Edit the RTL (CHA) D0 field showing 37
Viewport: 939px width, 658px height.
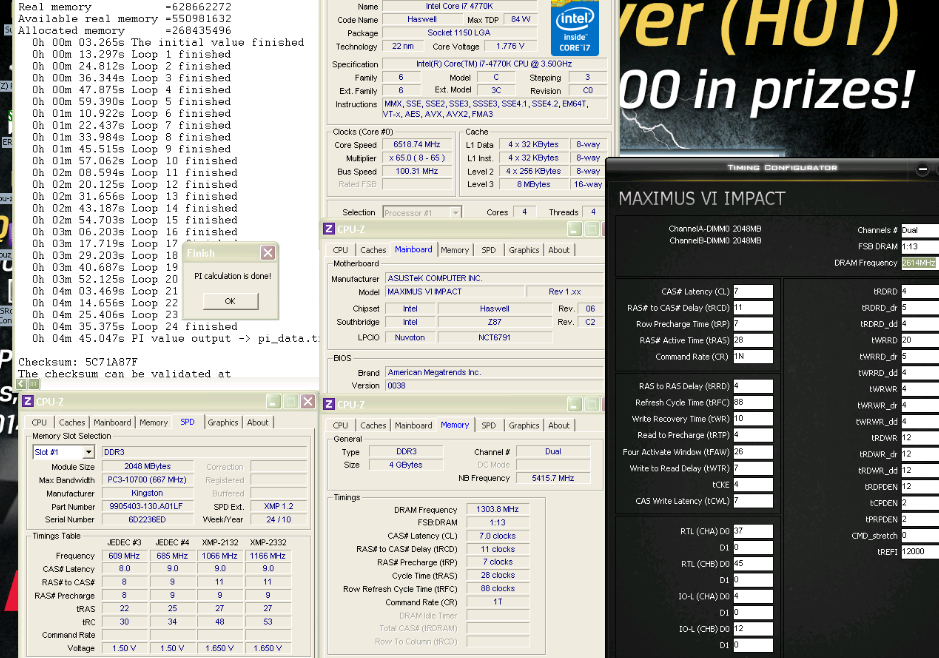pos(753,531)
